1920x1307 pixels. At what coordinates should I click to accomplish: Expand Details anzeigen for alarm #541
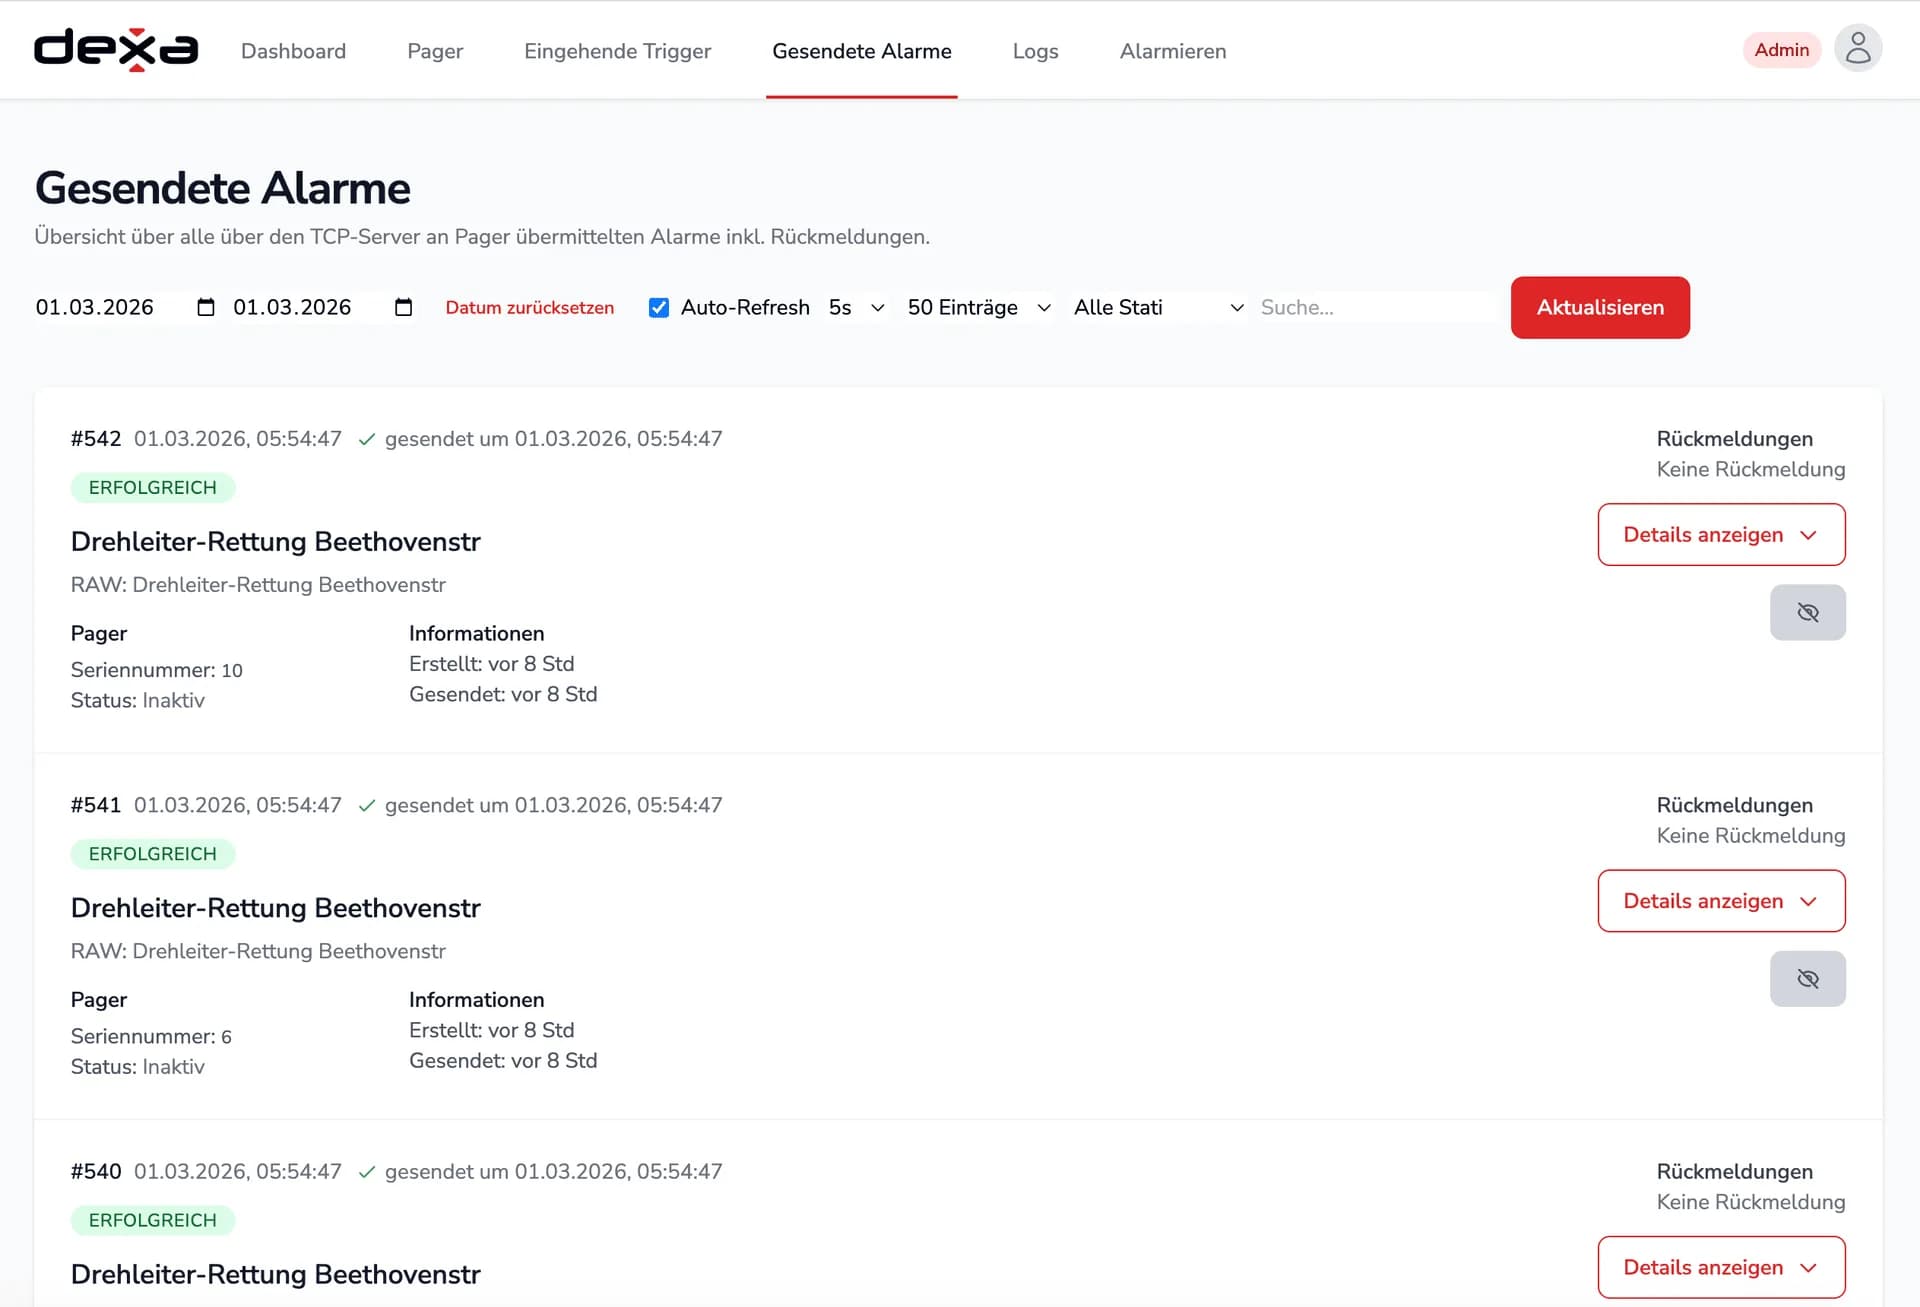[1720, 901]
